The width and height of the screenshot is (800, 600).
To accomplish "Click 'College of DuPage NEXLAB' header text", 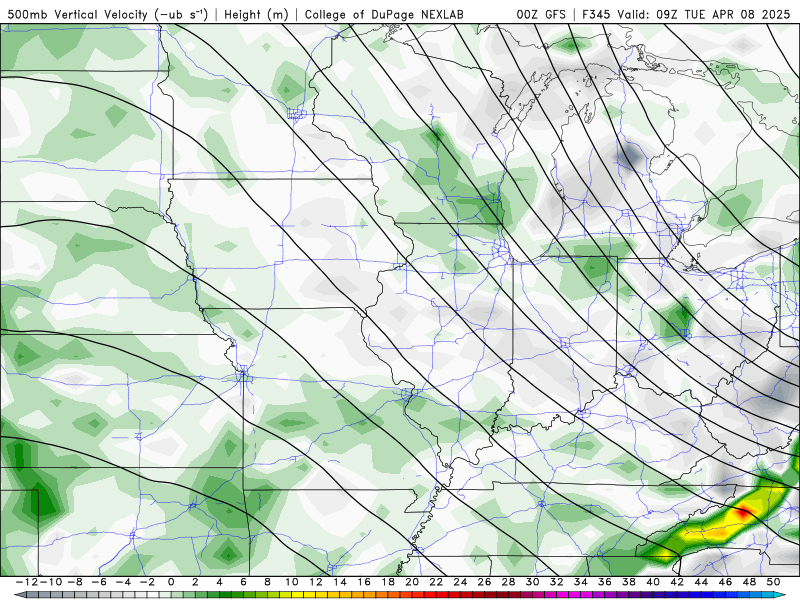I will (384, 15).
